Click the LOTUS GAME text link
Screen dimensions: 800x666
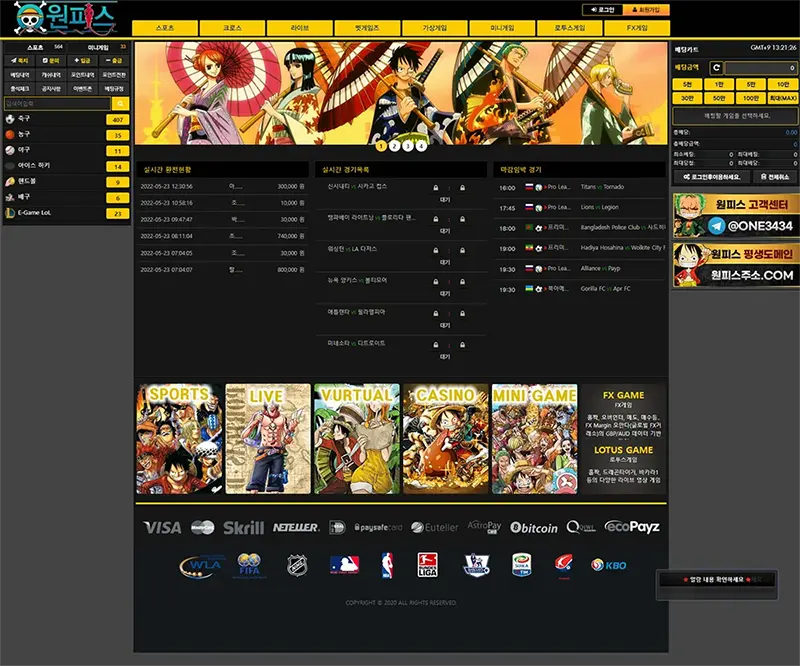[623, 450]
